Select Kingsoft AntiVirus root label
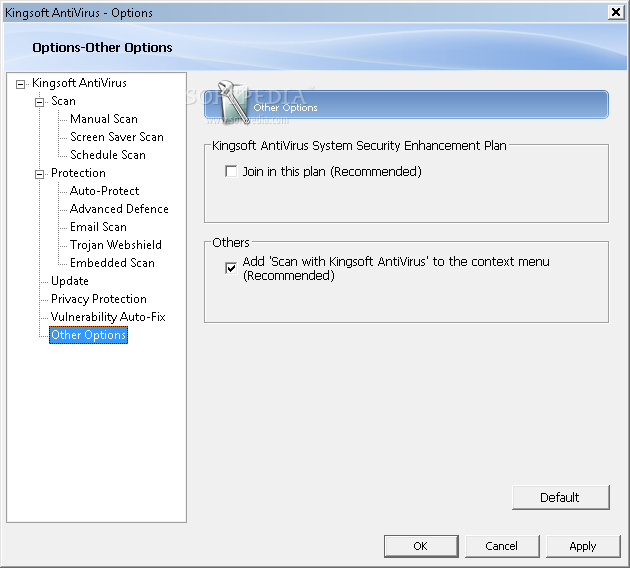630x568 pixels. point(79,83)
